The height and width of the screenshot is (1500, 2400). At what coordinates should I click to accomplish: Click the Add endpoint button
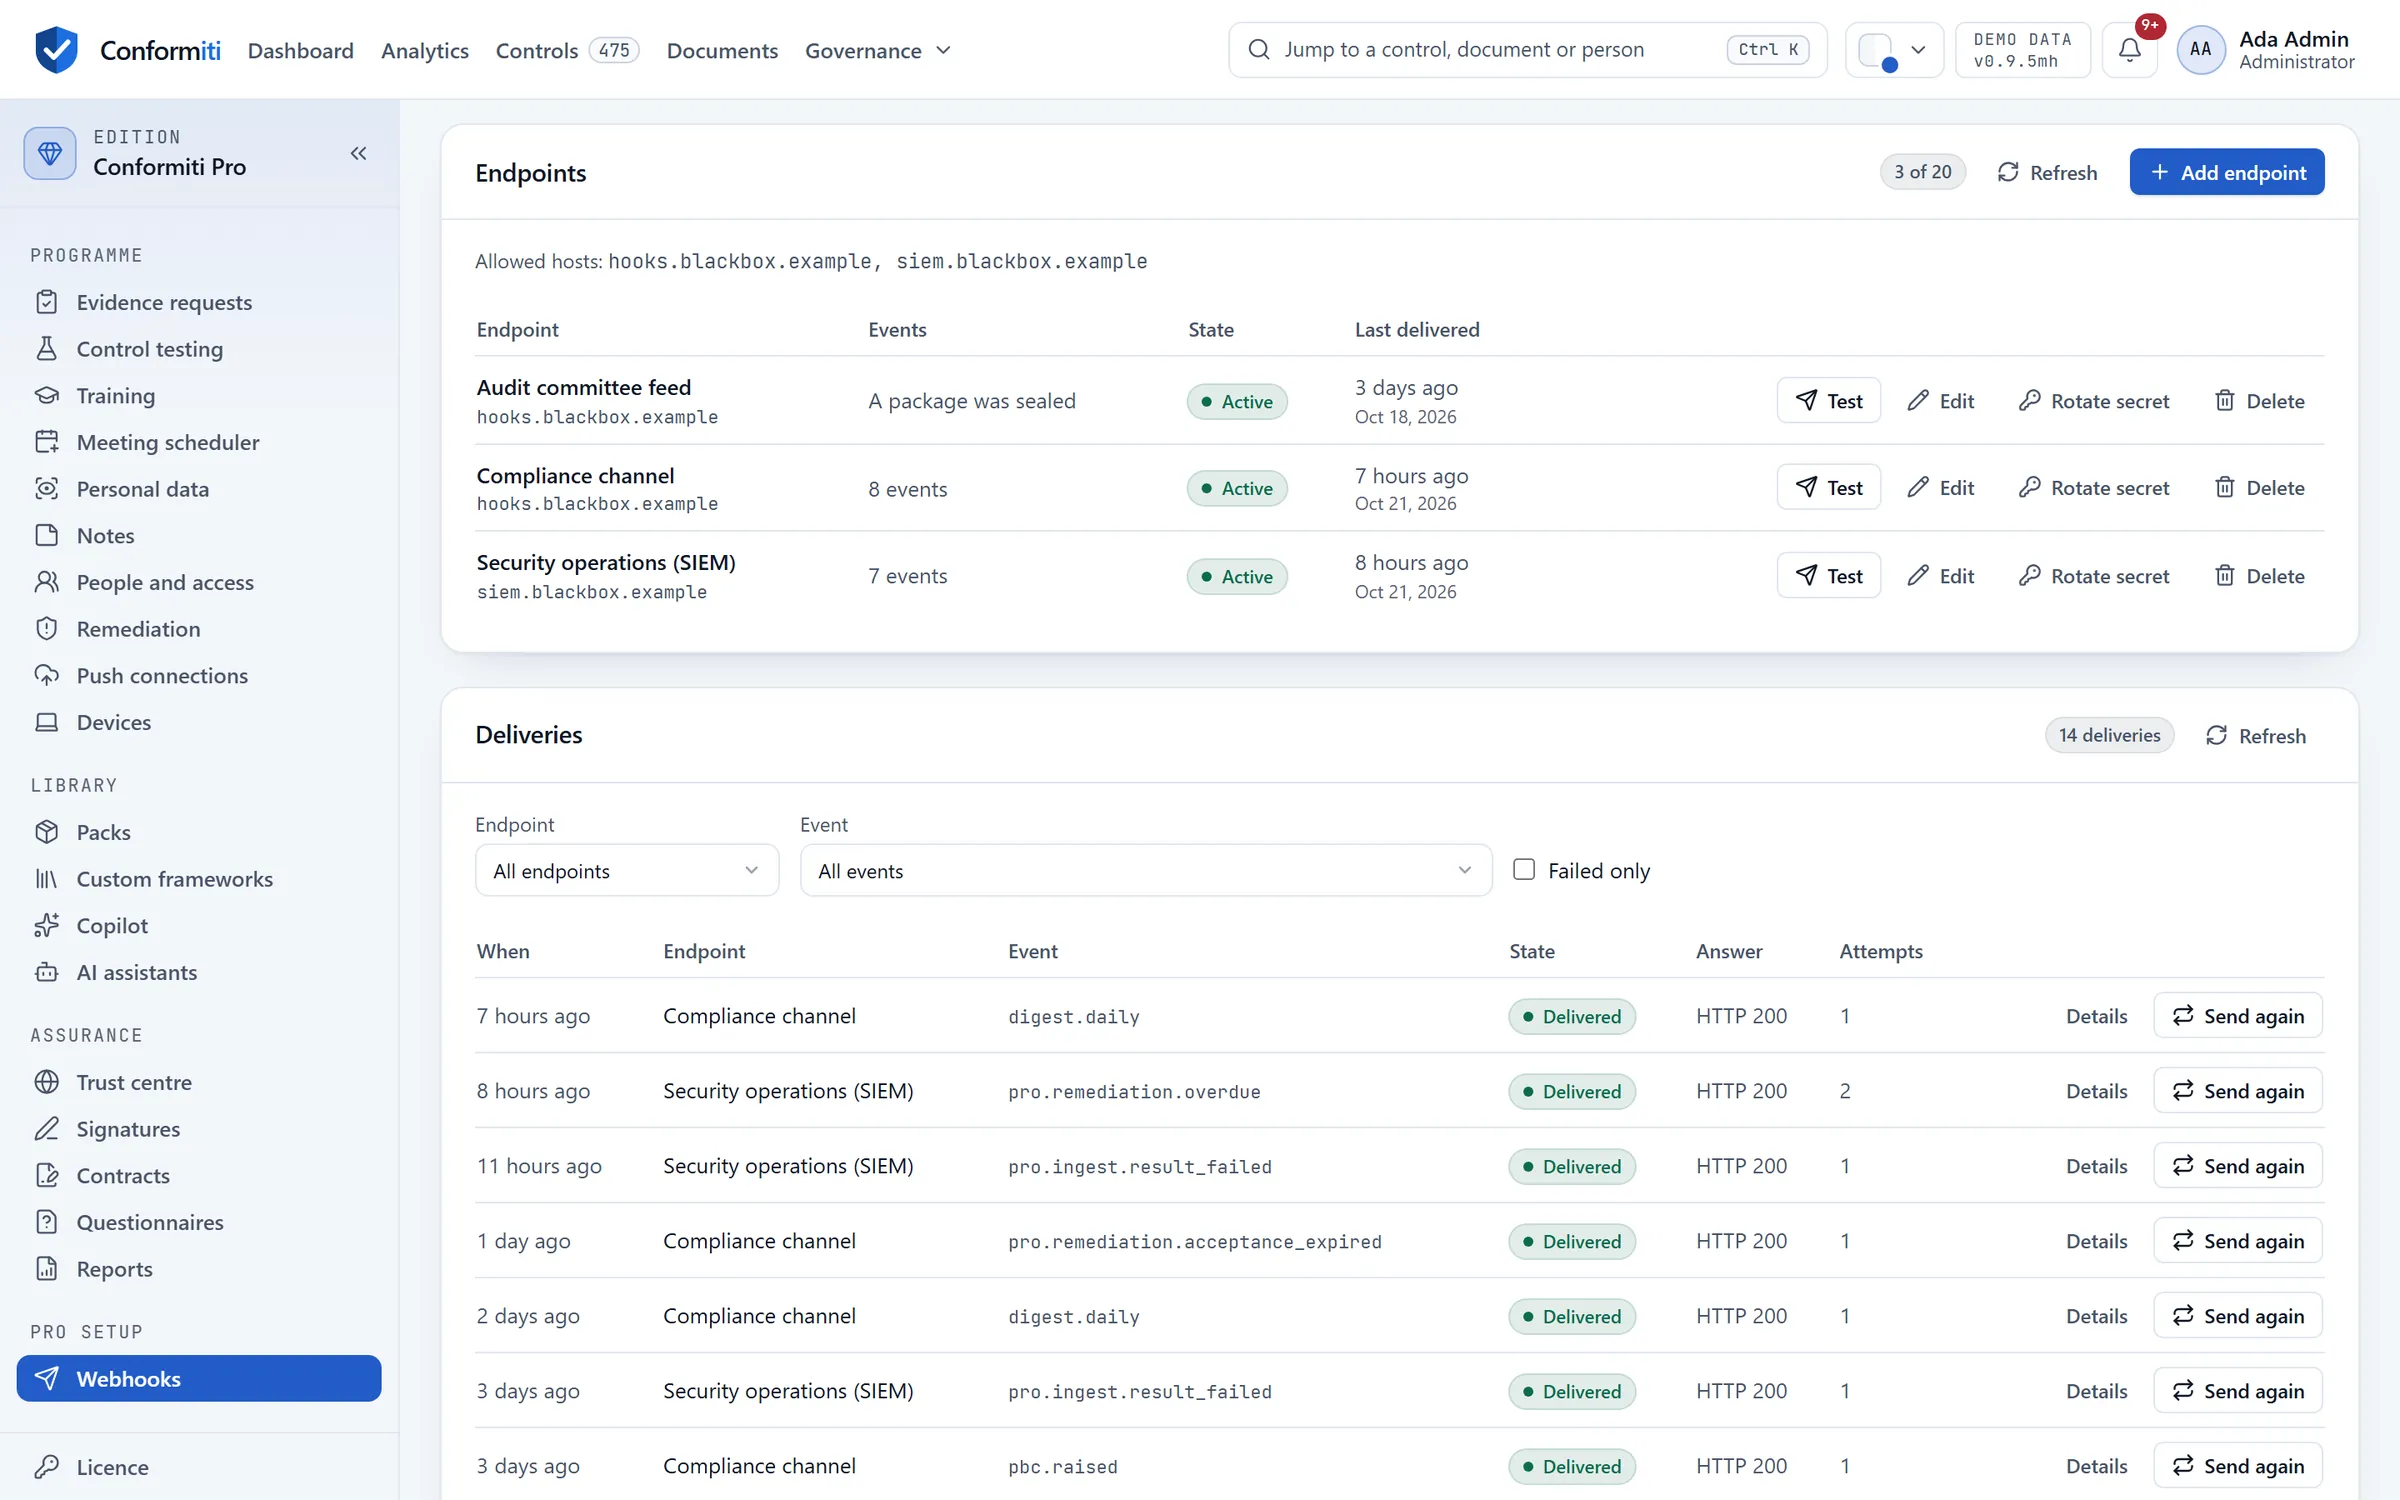click(x=2227, y=172)
